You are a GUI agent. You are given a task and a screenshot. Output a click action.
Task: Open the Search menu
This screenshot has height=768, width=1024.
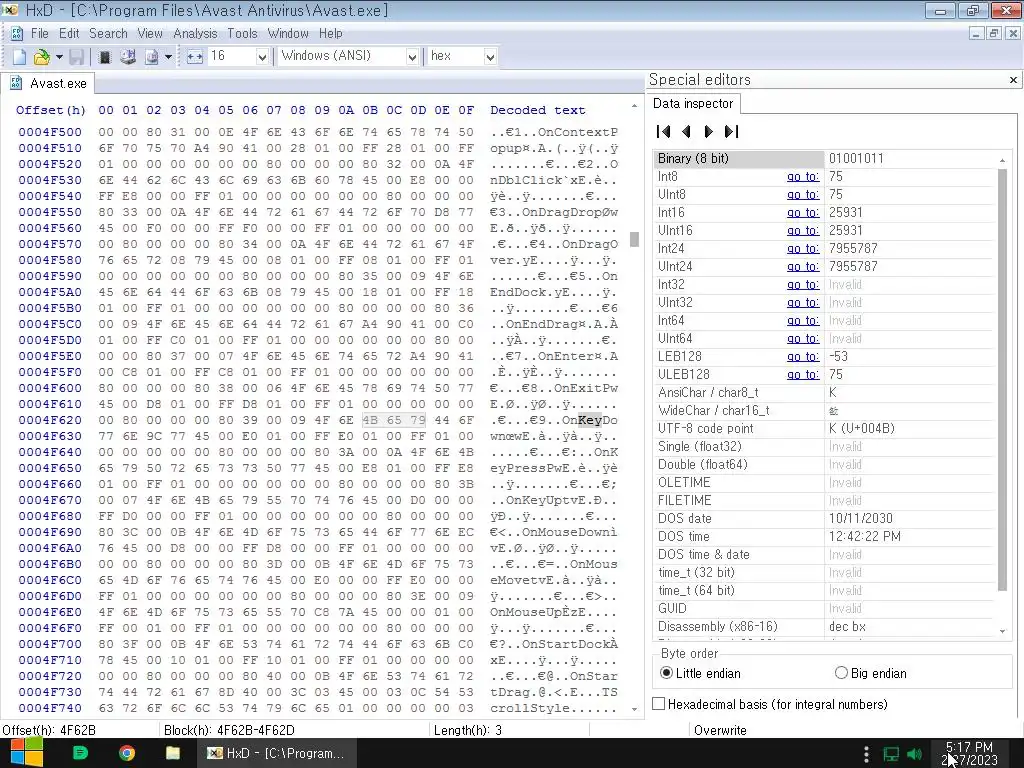108,33
